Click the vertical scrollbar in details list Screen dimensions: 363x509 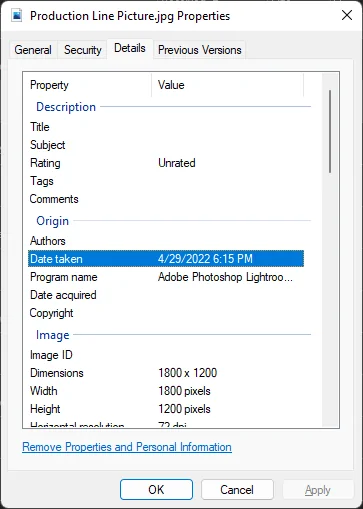(x=330, y=131)
